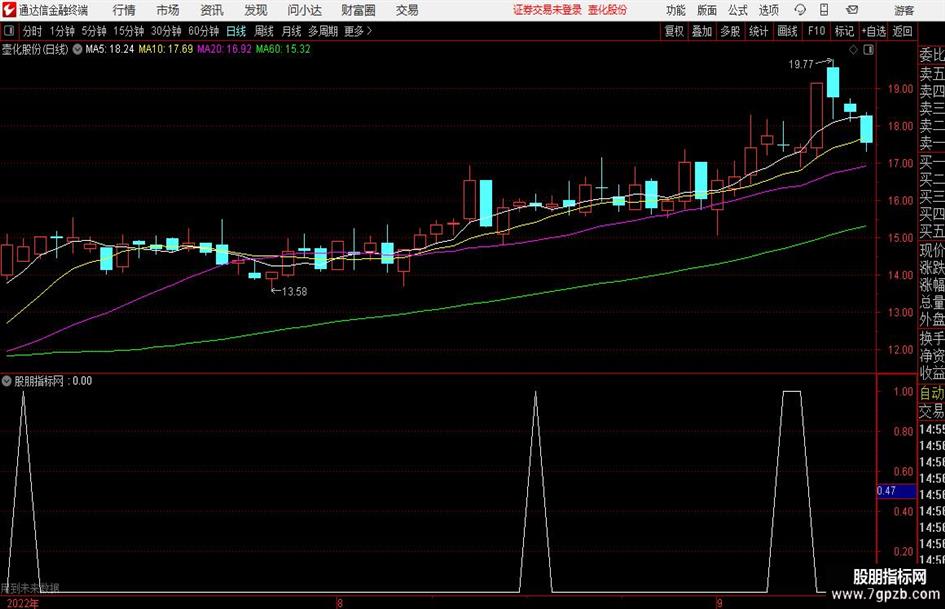This screenshot has width=945, height=609.
Task: Expand the 股朋指标网 sub-indicator dropdown arrow
Action: coord(7,381)
